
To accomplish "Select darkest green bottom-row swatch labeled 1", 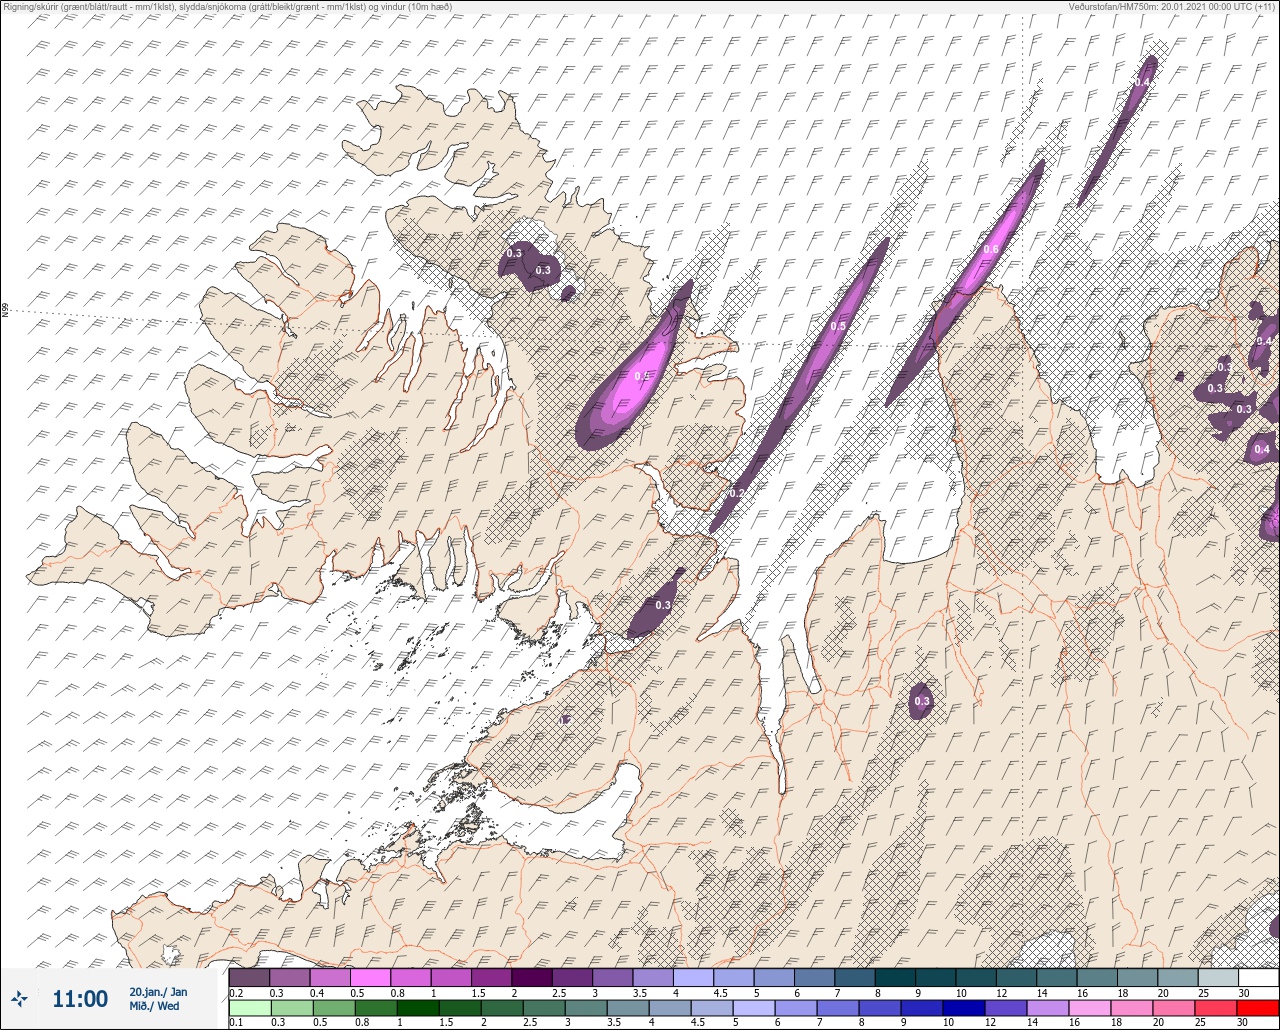I will click(x=417, y=1008).
